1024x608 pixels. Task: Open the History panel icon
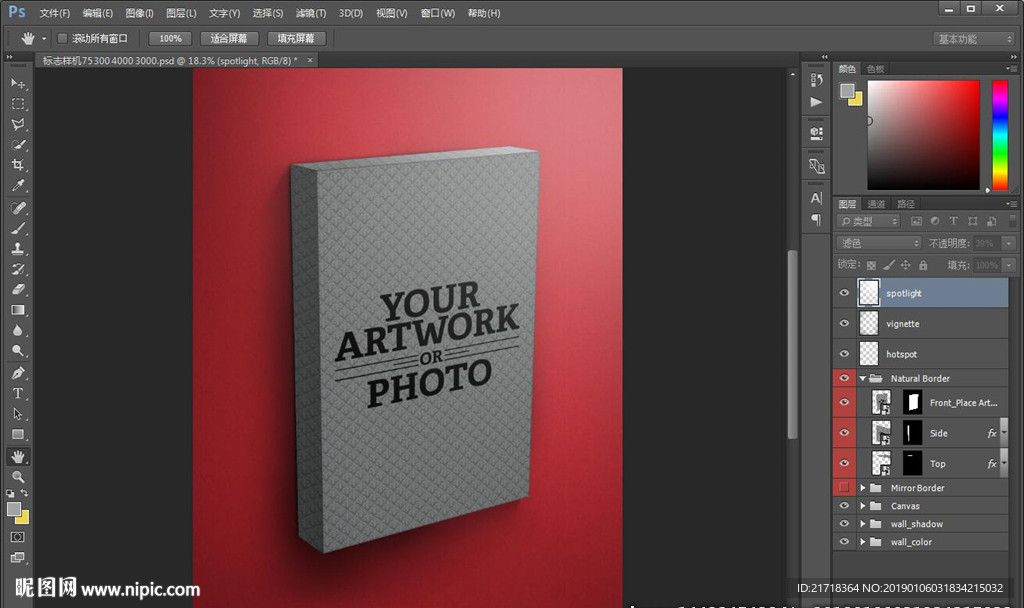point(816,80)
